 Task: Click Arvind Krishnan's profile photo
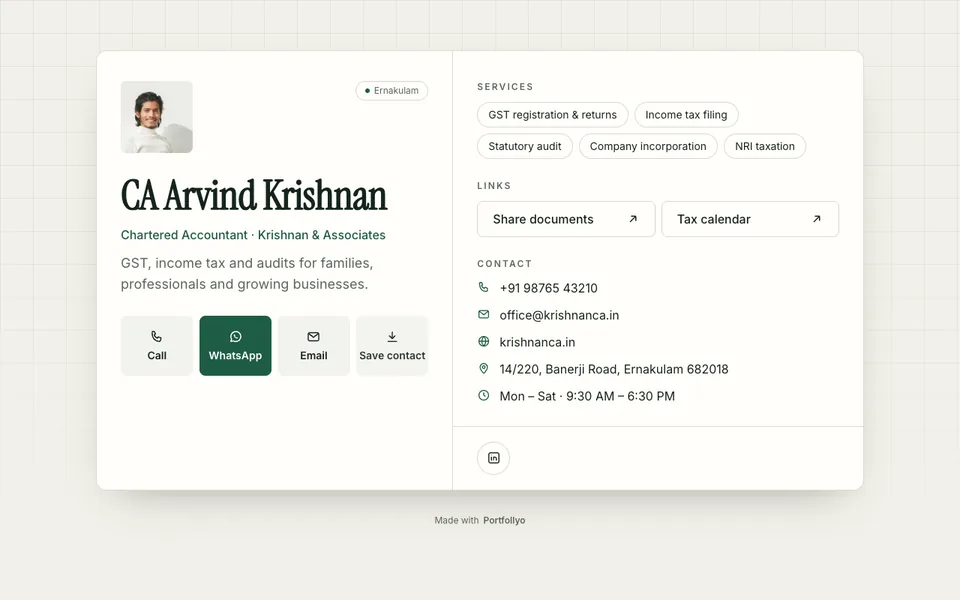[x=157, y=117]
